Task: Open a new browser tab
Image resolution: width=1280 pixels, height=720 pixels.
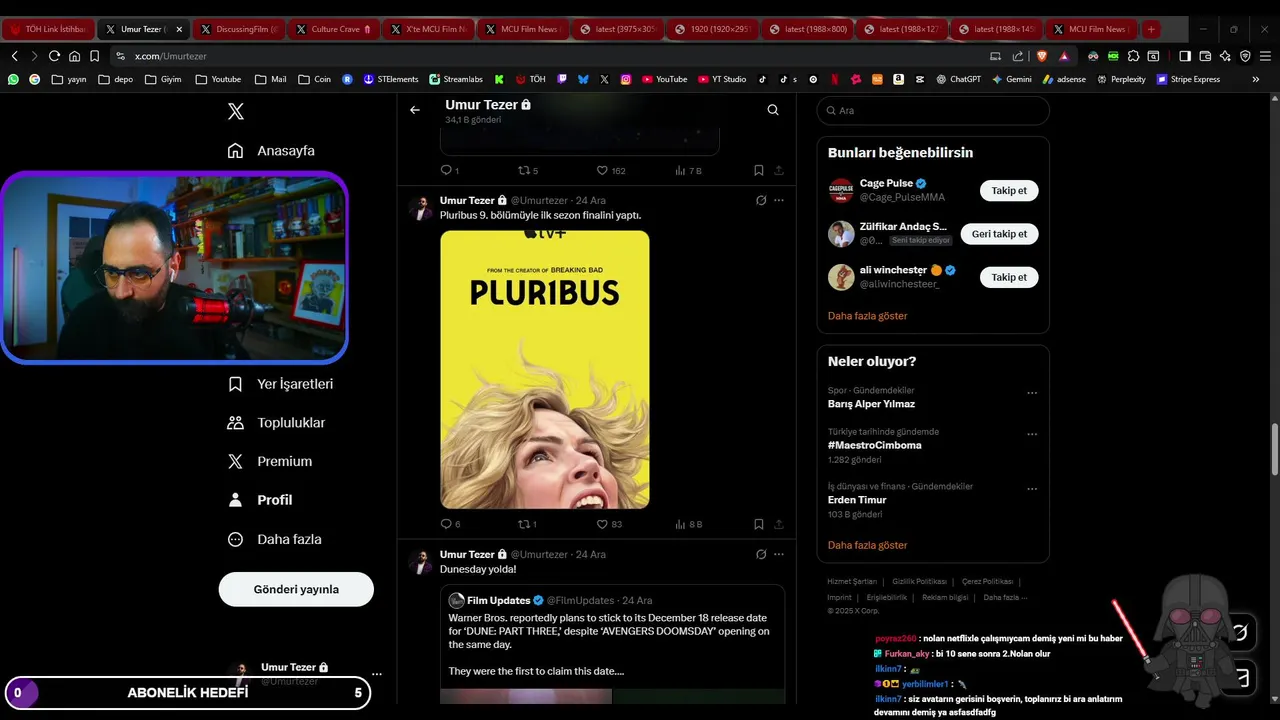Action: pos(1151,29)
